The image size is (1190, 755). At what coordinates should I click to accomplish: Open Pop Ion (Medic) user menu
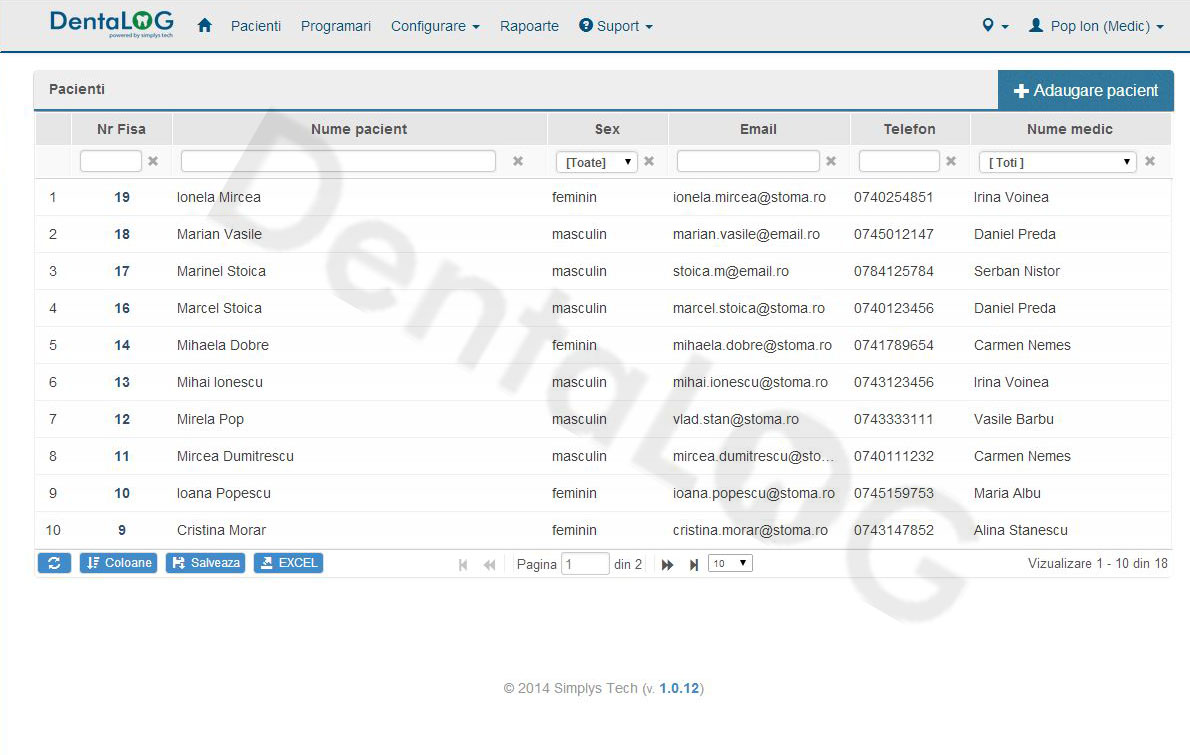(x=1096, y=26)
